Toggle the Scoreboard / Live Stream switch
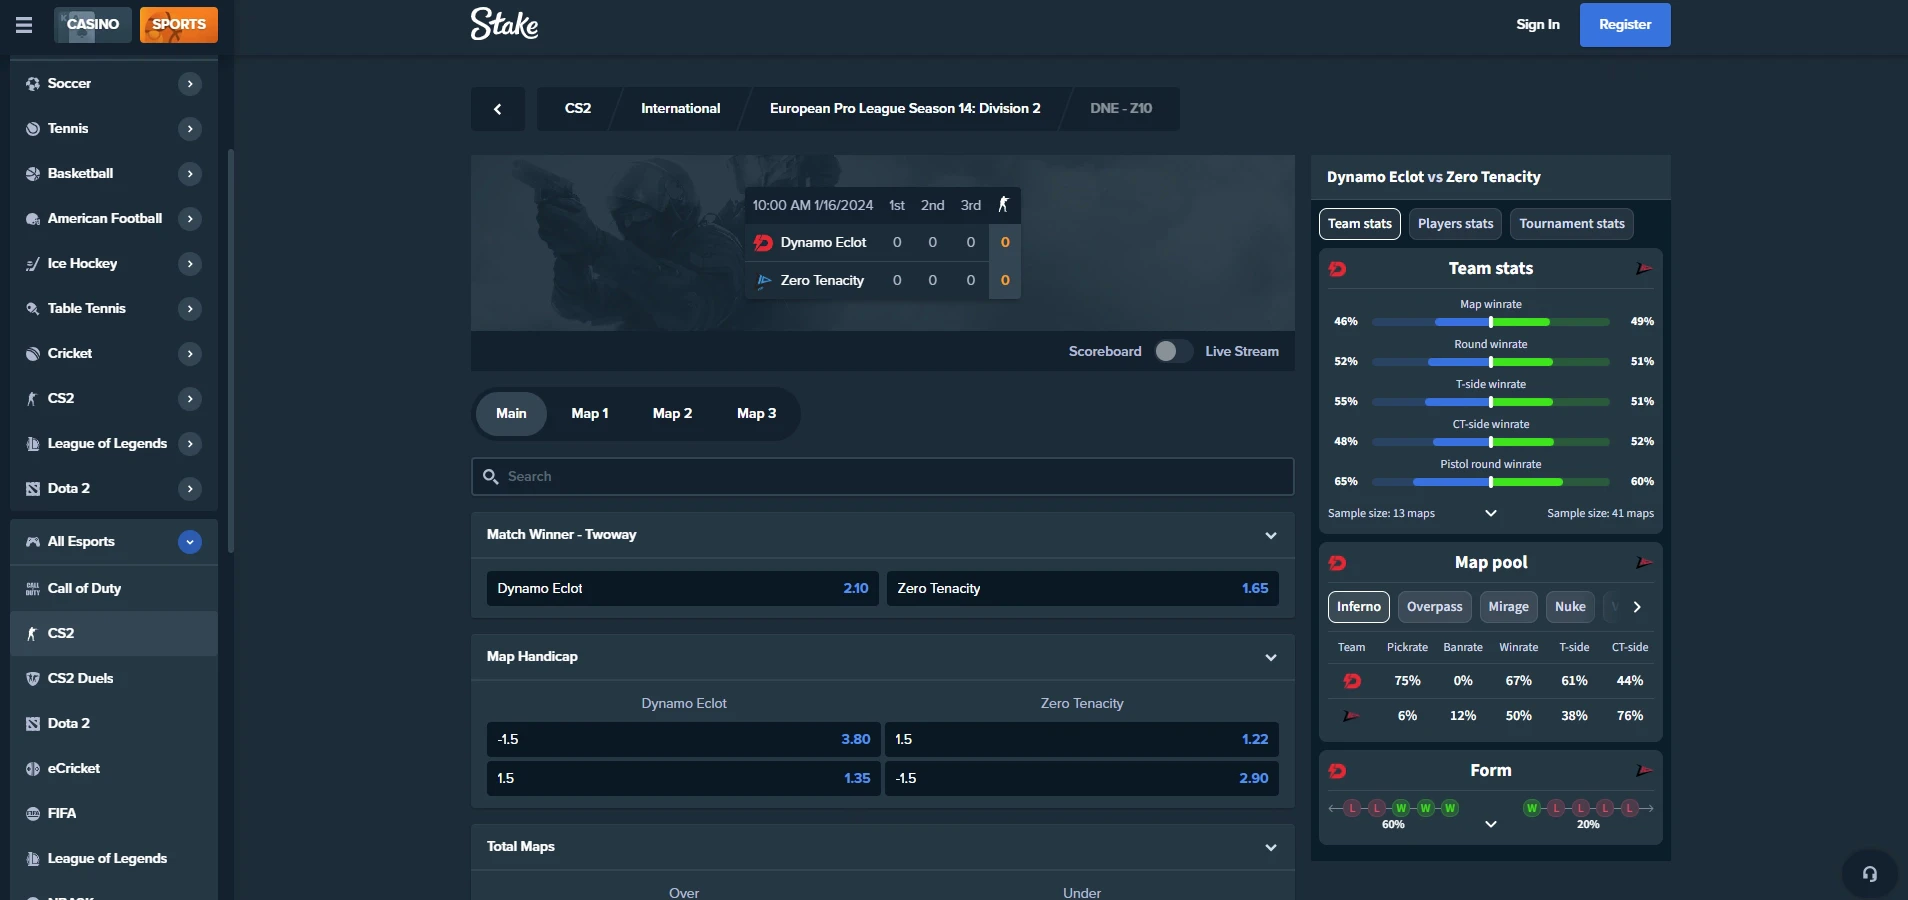Screen dimensions: 1908x900 coord(1173,351)
